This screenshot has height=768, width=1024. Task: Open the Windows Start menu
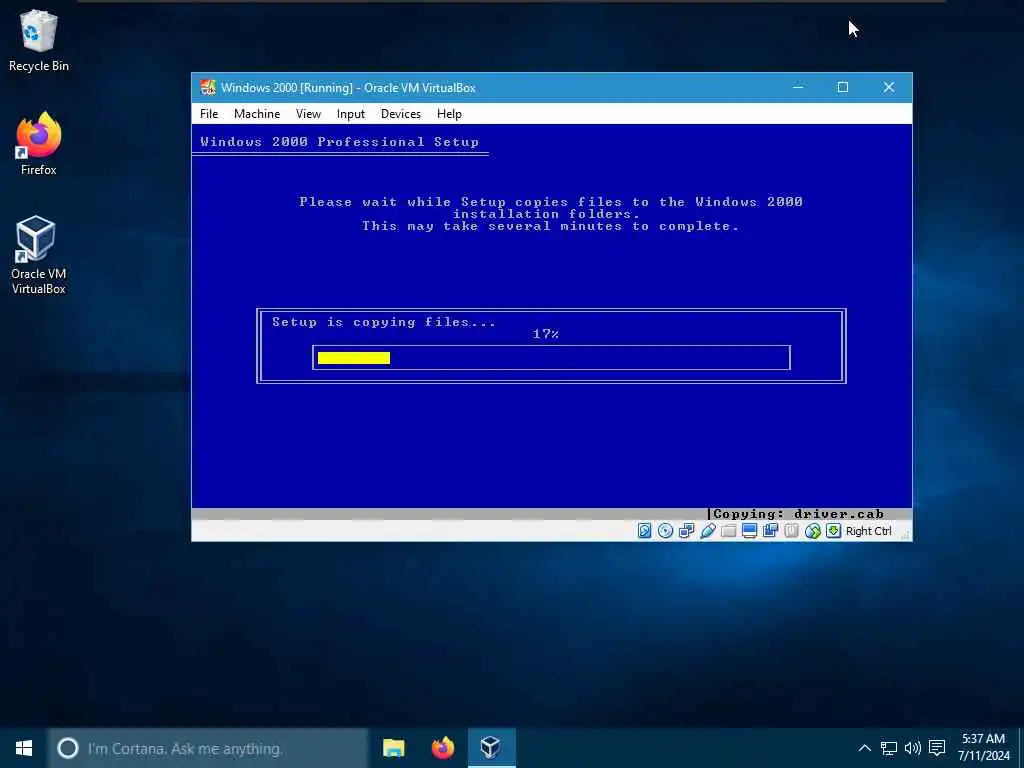tap(24, 748)
